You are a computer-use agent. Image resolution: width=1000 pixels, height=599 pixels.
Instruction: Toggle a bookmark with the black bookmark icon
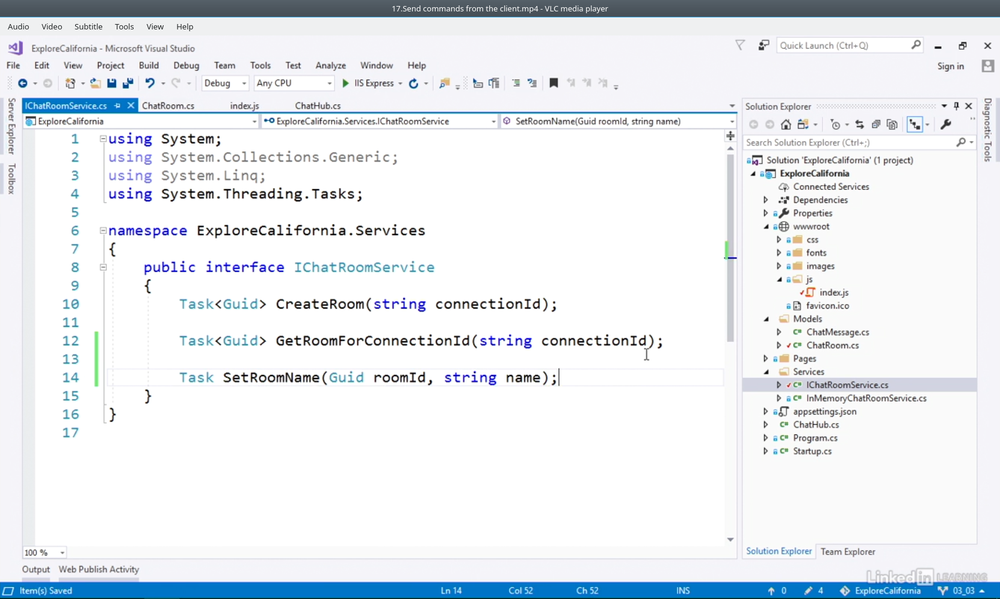point(554,84)
